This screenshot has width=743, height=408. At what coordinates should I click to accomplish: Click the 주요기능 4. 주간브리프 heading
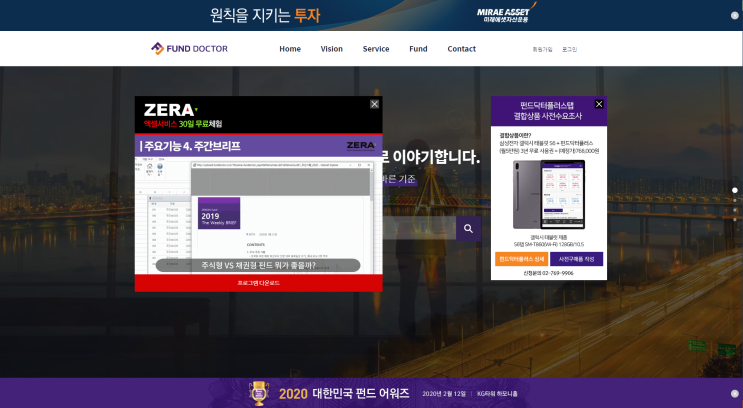(190, 146)
